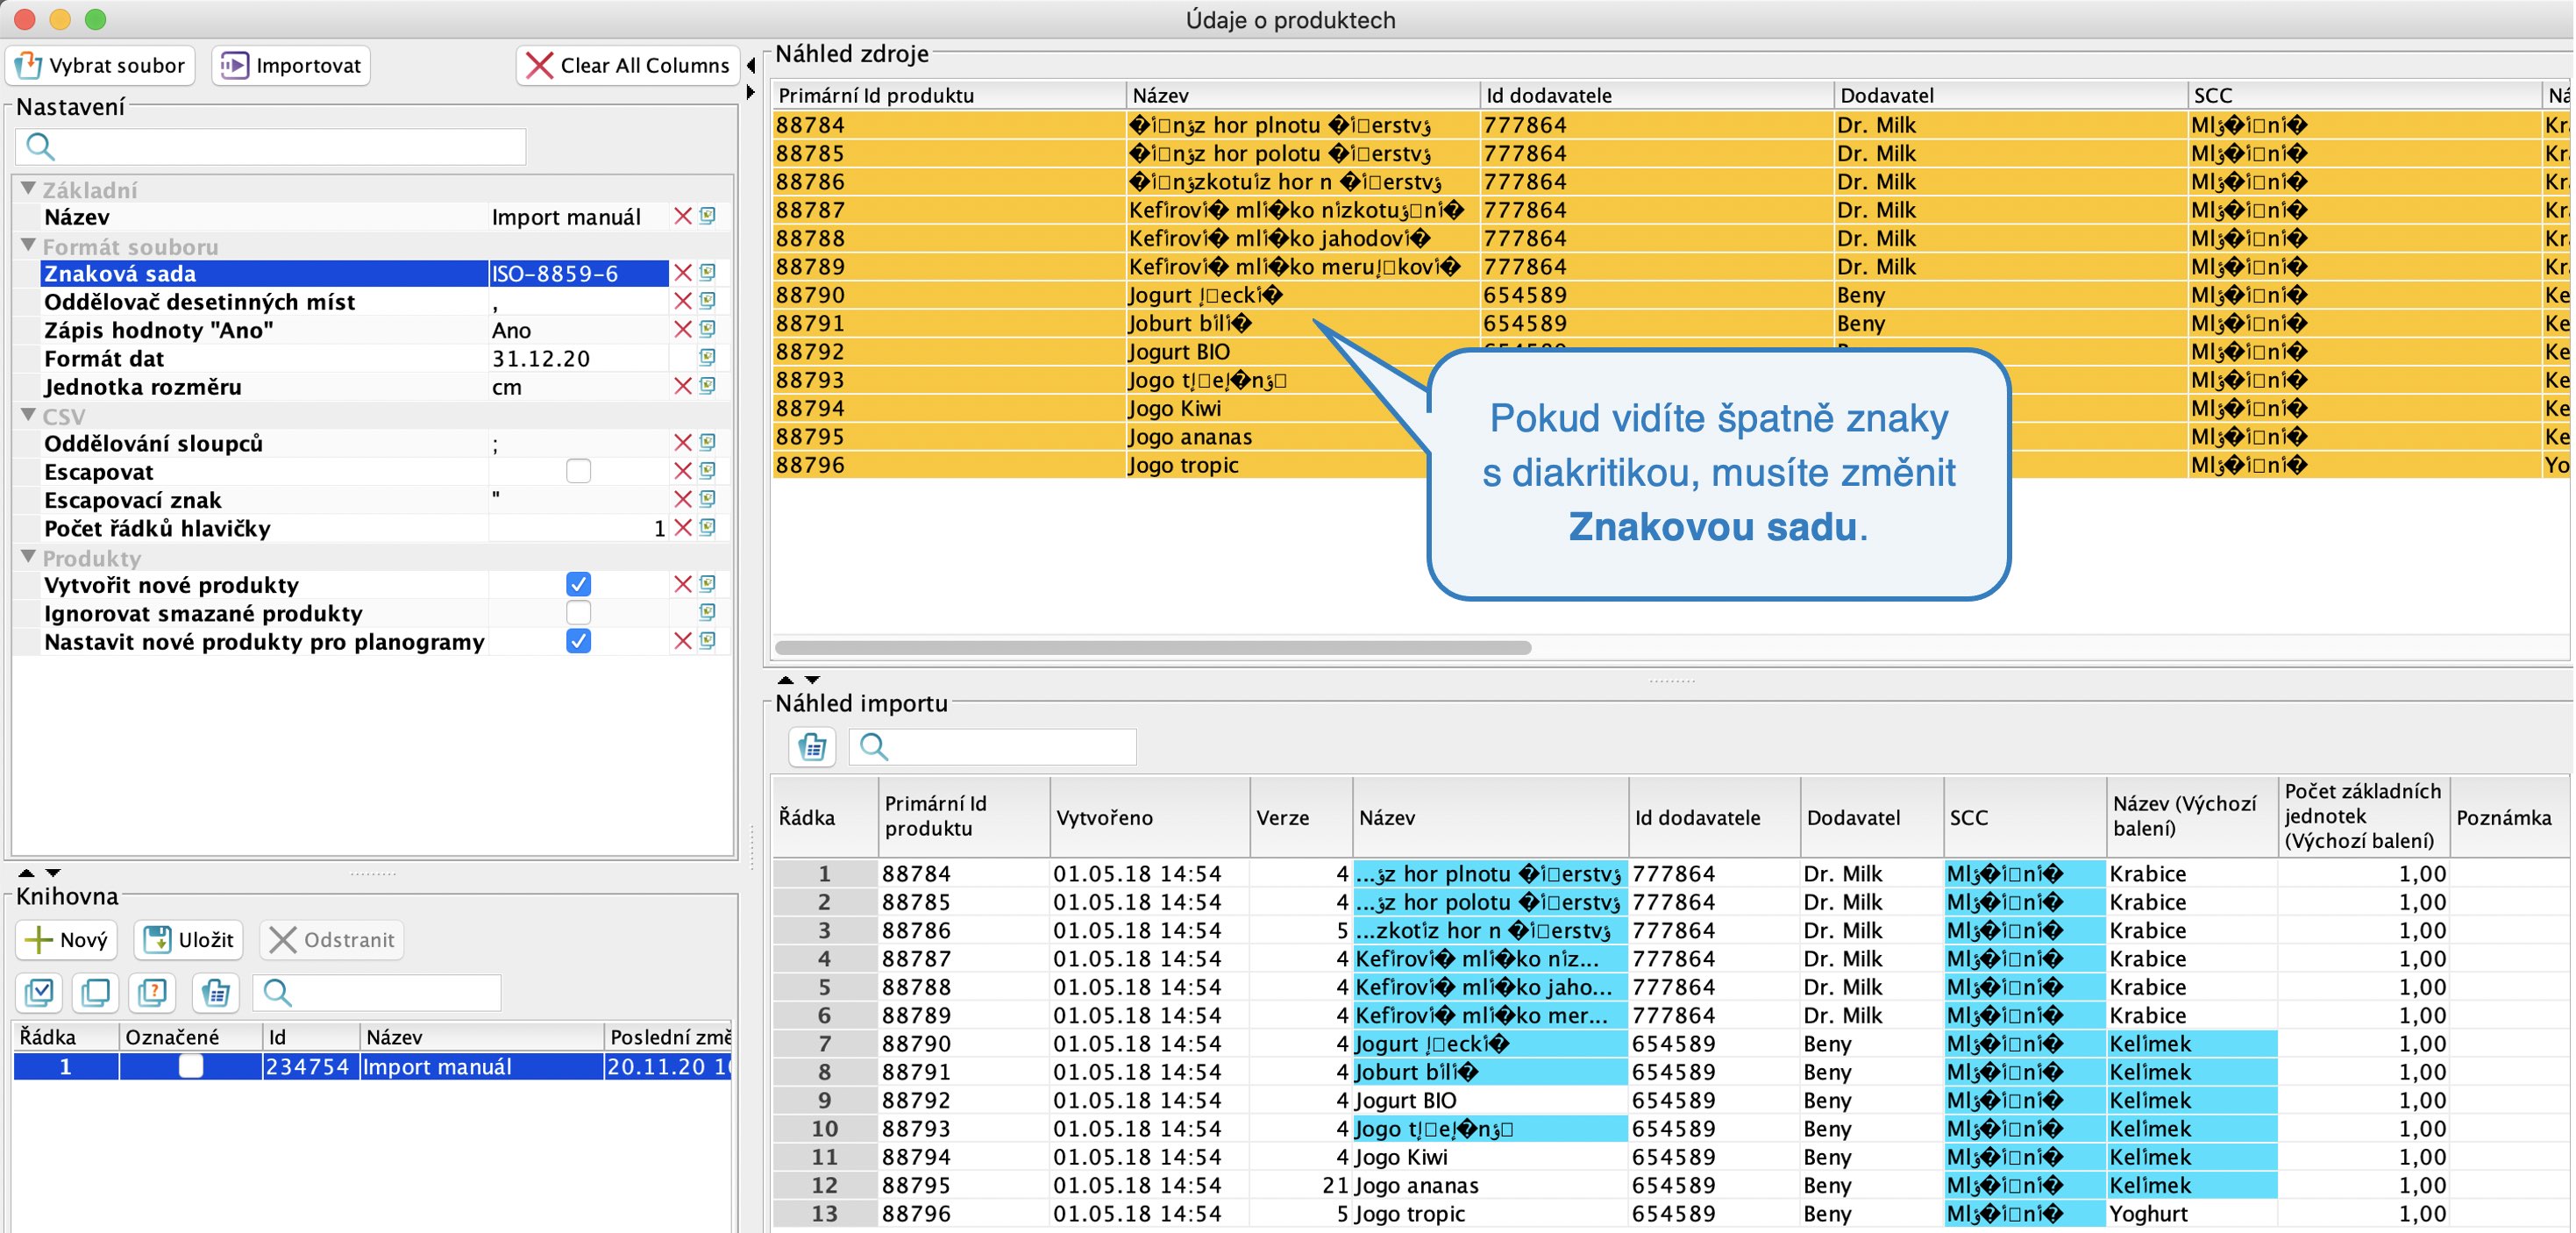Open the Znaková sada ISO-8859-6 value
Screen dimensions: 2576x1233
[x=578, y=273]
